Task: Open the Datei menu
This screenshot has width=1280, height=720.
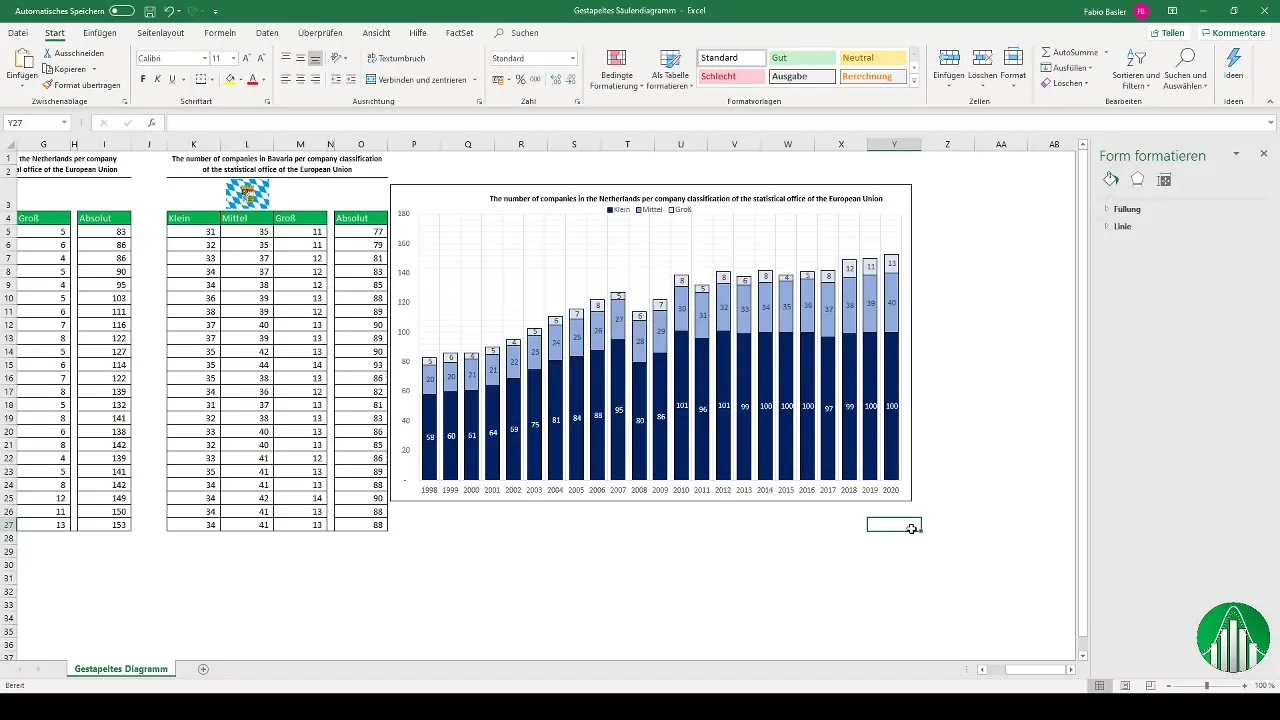Action: tap(18, 33)
